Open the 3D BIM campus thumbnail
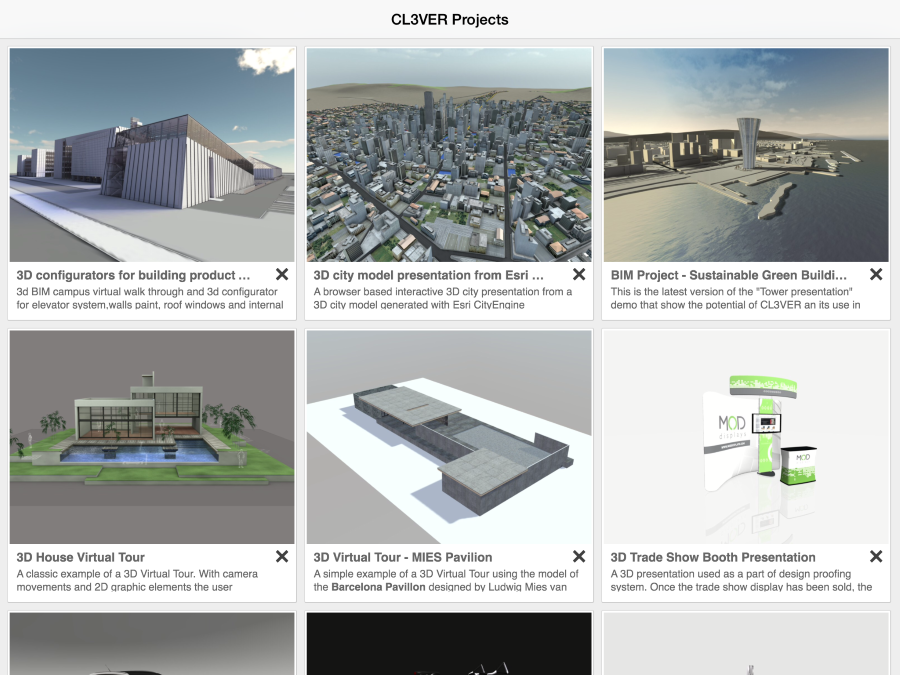This screenshot has width=900, height=675. click(x=152, y=154)
